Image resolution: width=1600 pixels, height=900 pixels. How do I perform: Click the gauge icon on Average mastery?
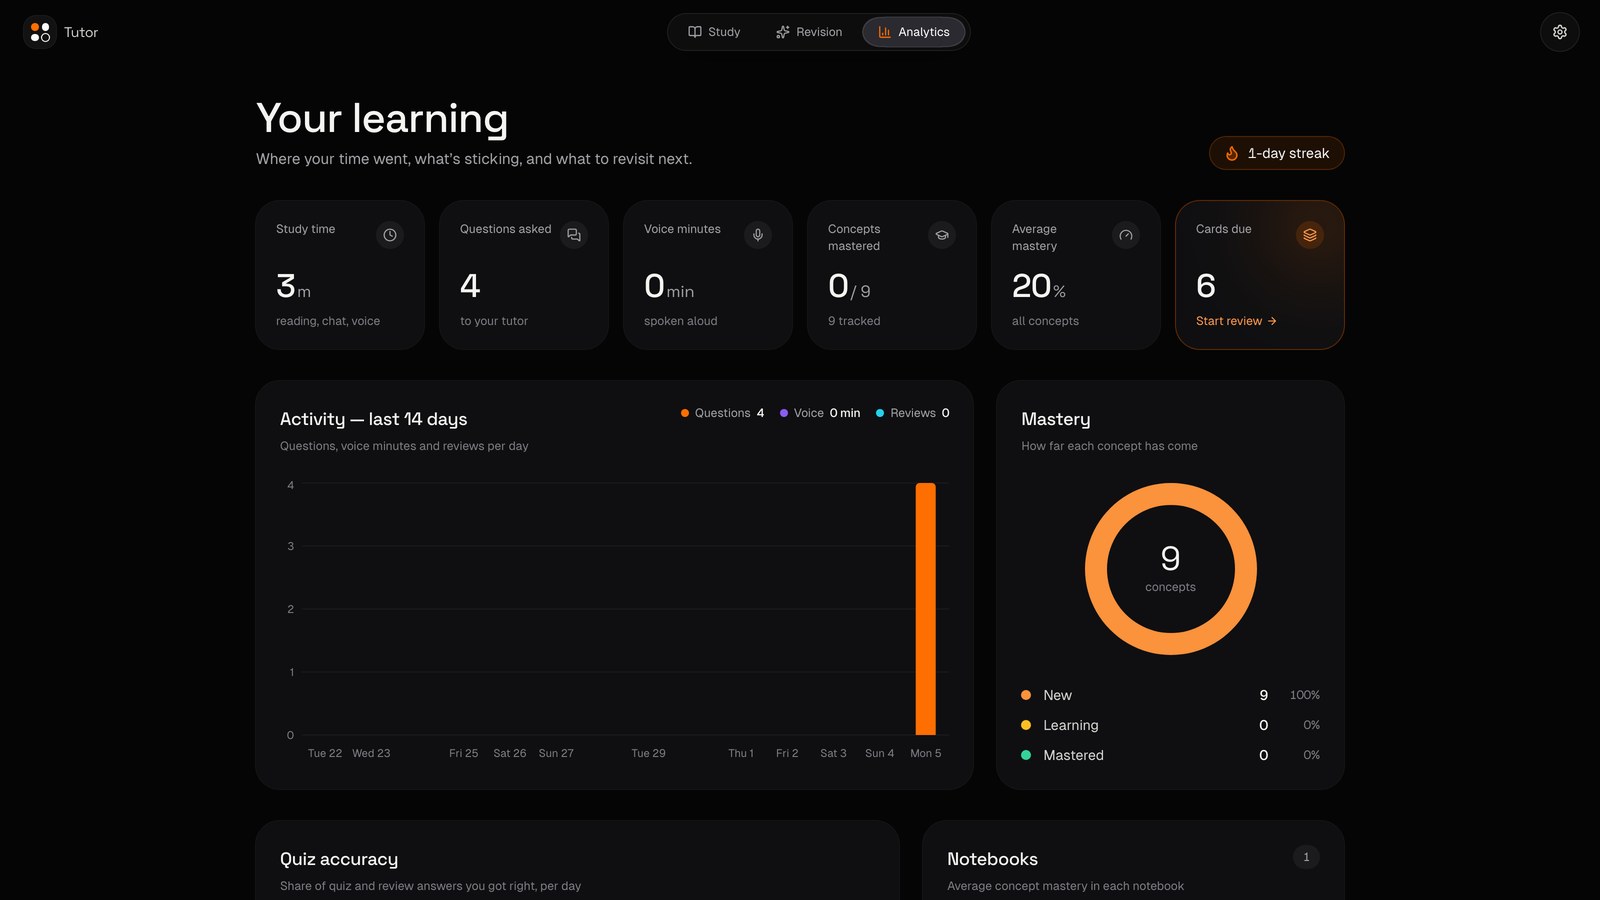coord(1126,235)
